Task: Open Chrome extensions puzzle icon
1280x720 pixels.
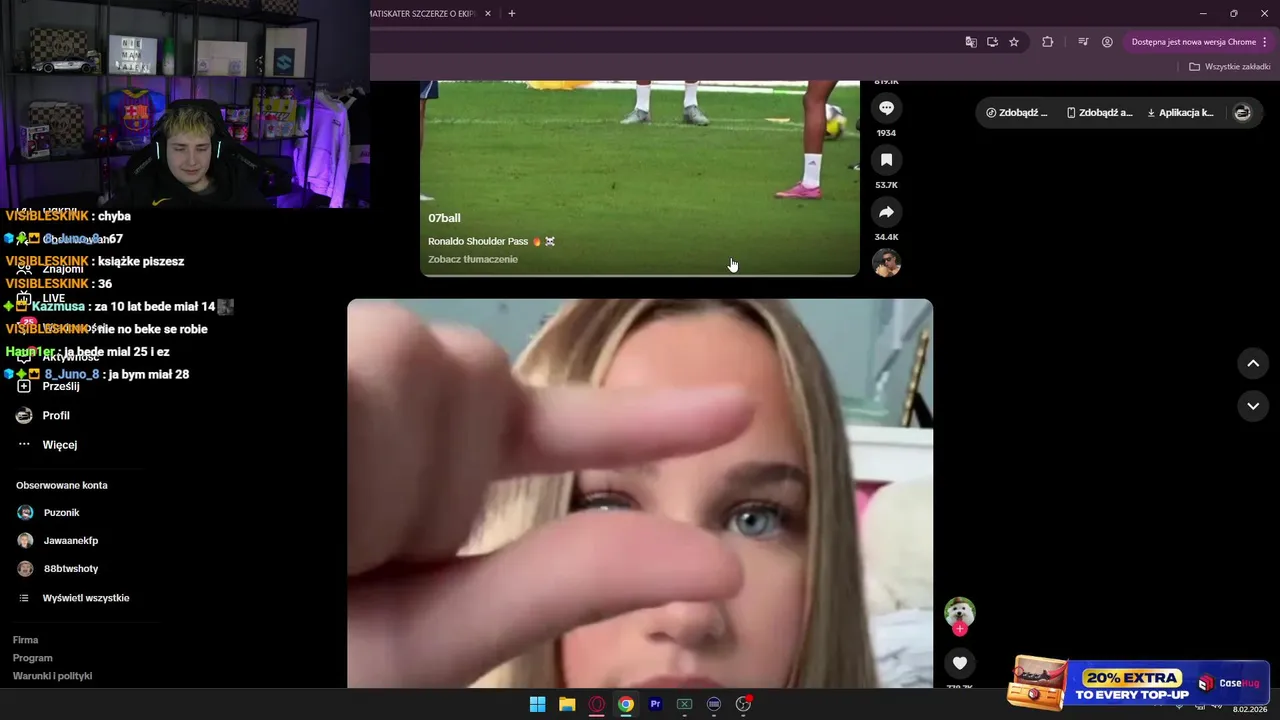Action: [x=1048, y=42]
